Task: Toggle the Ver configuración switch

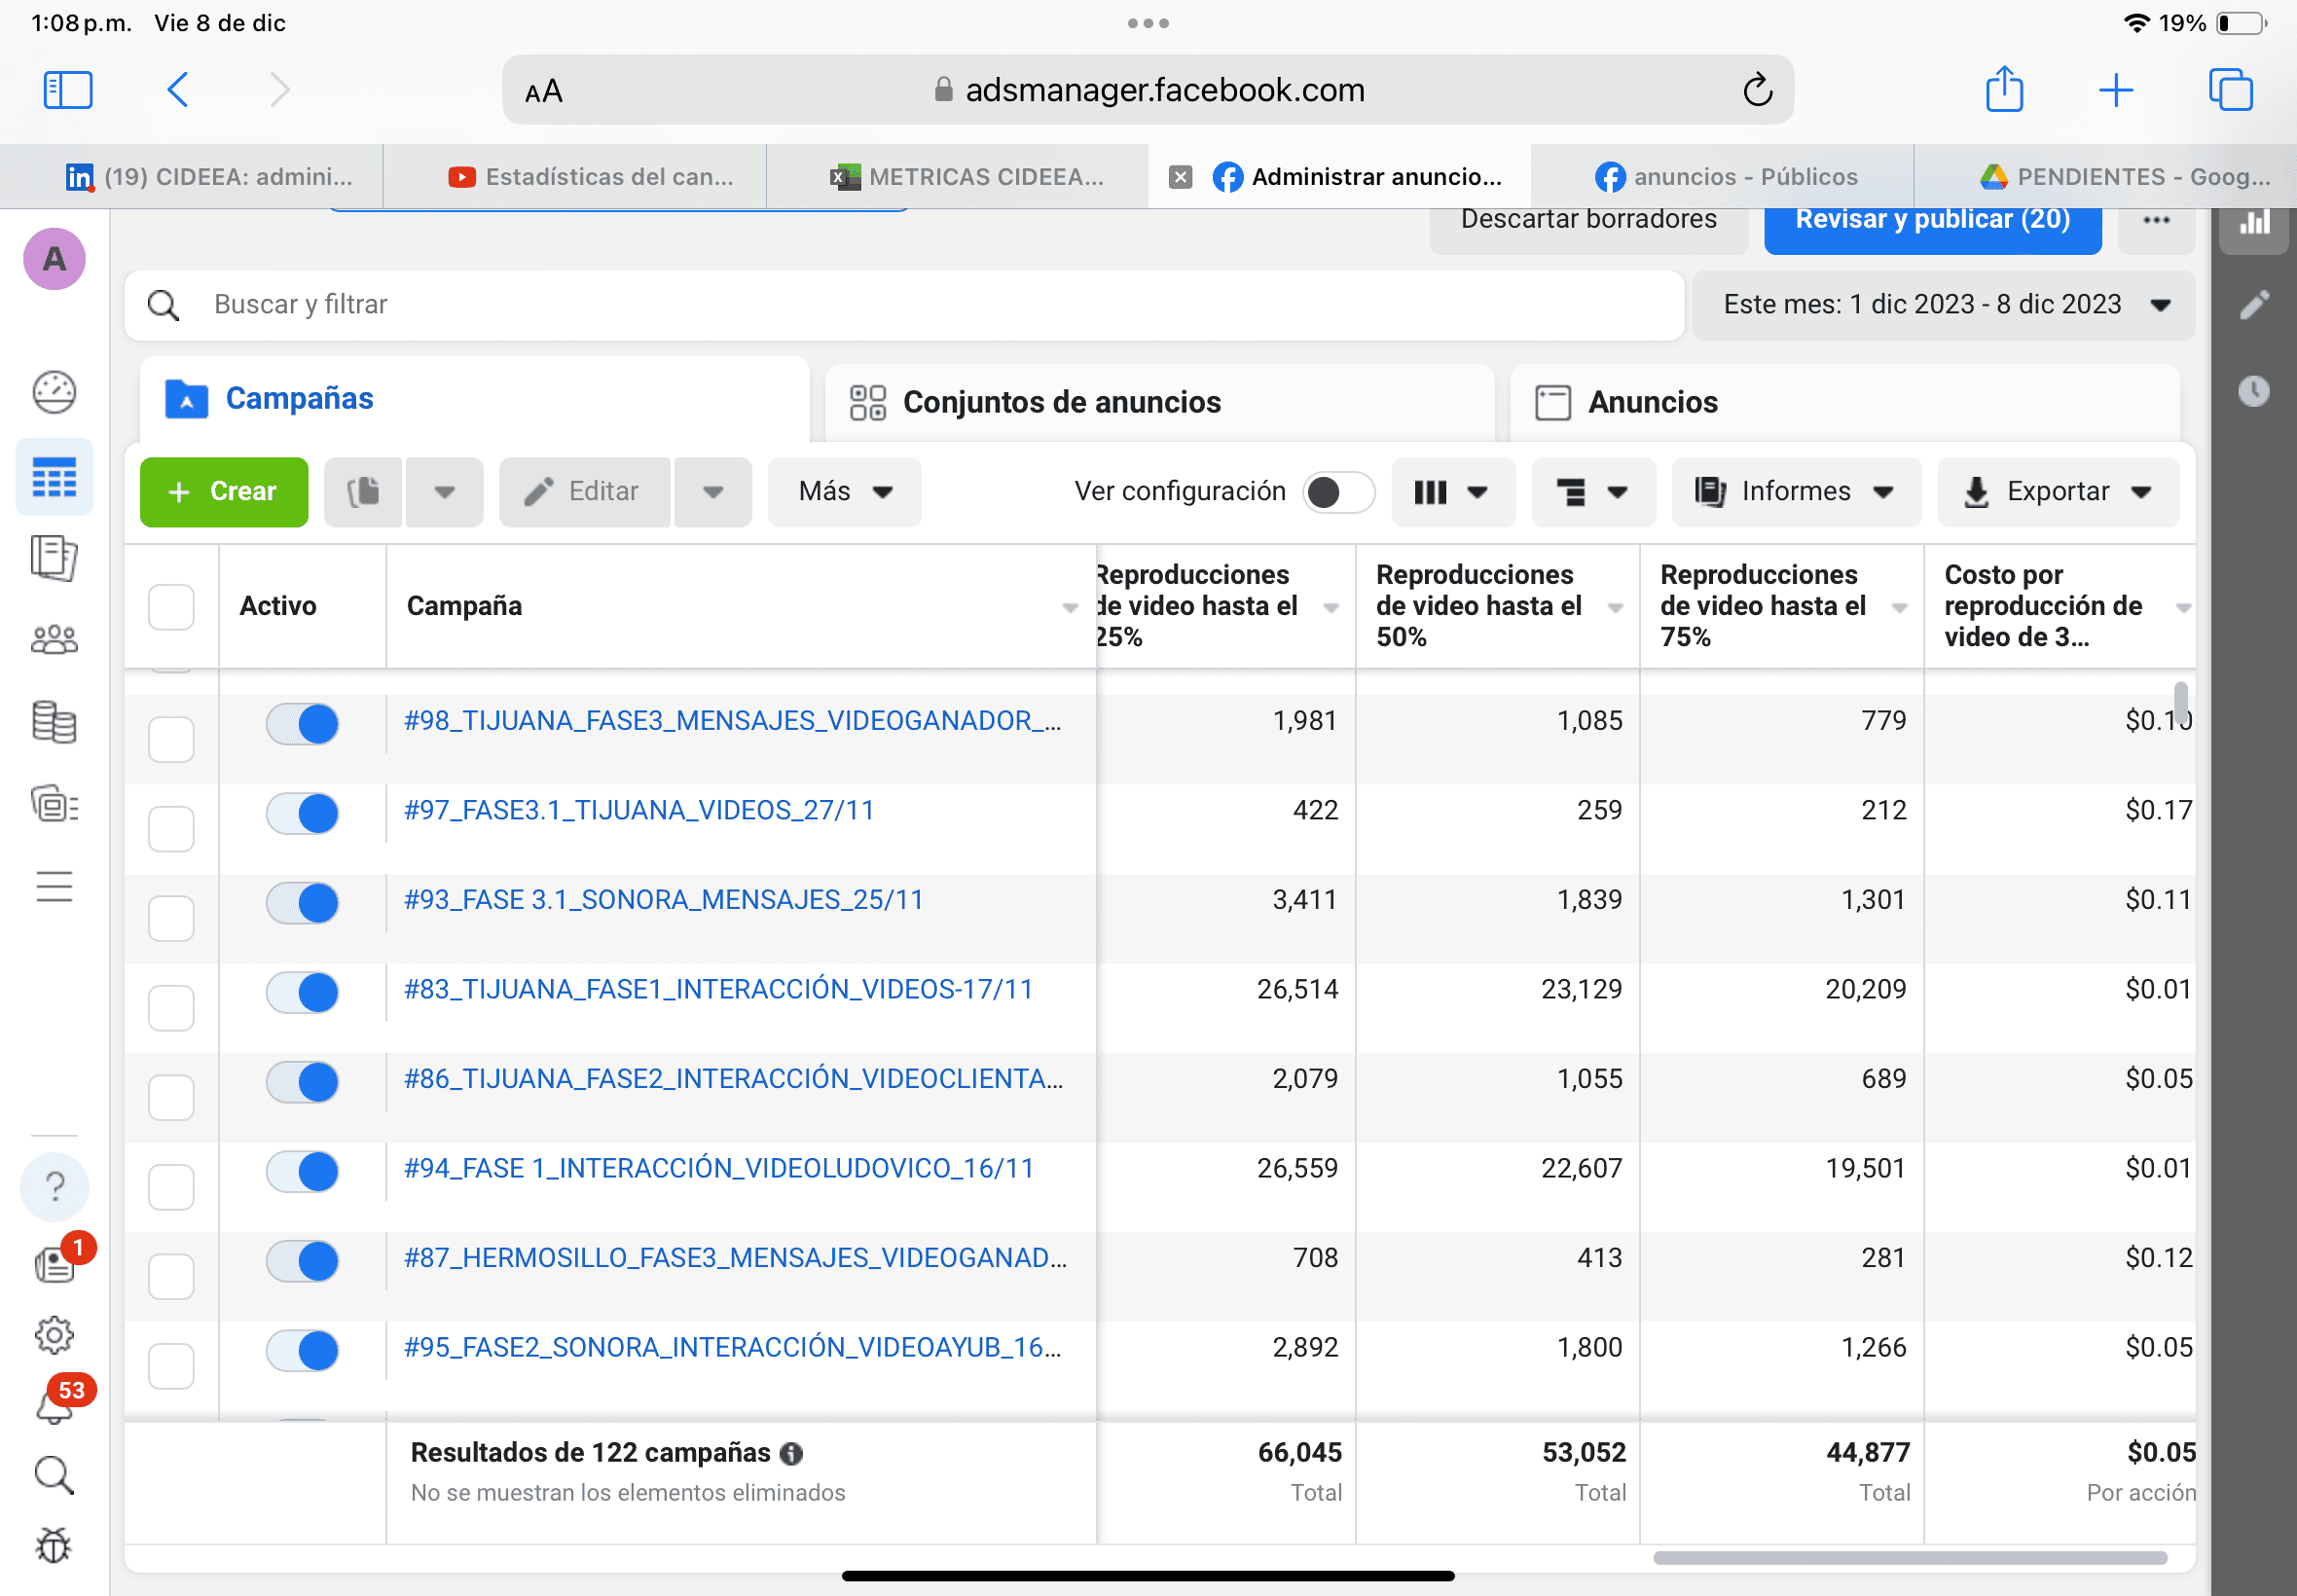Action: [x=1338, y=492]
